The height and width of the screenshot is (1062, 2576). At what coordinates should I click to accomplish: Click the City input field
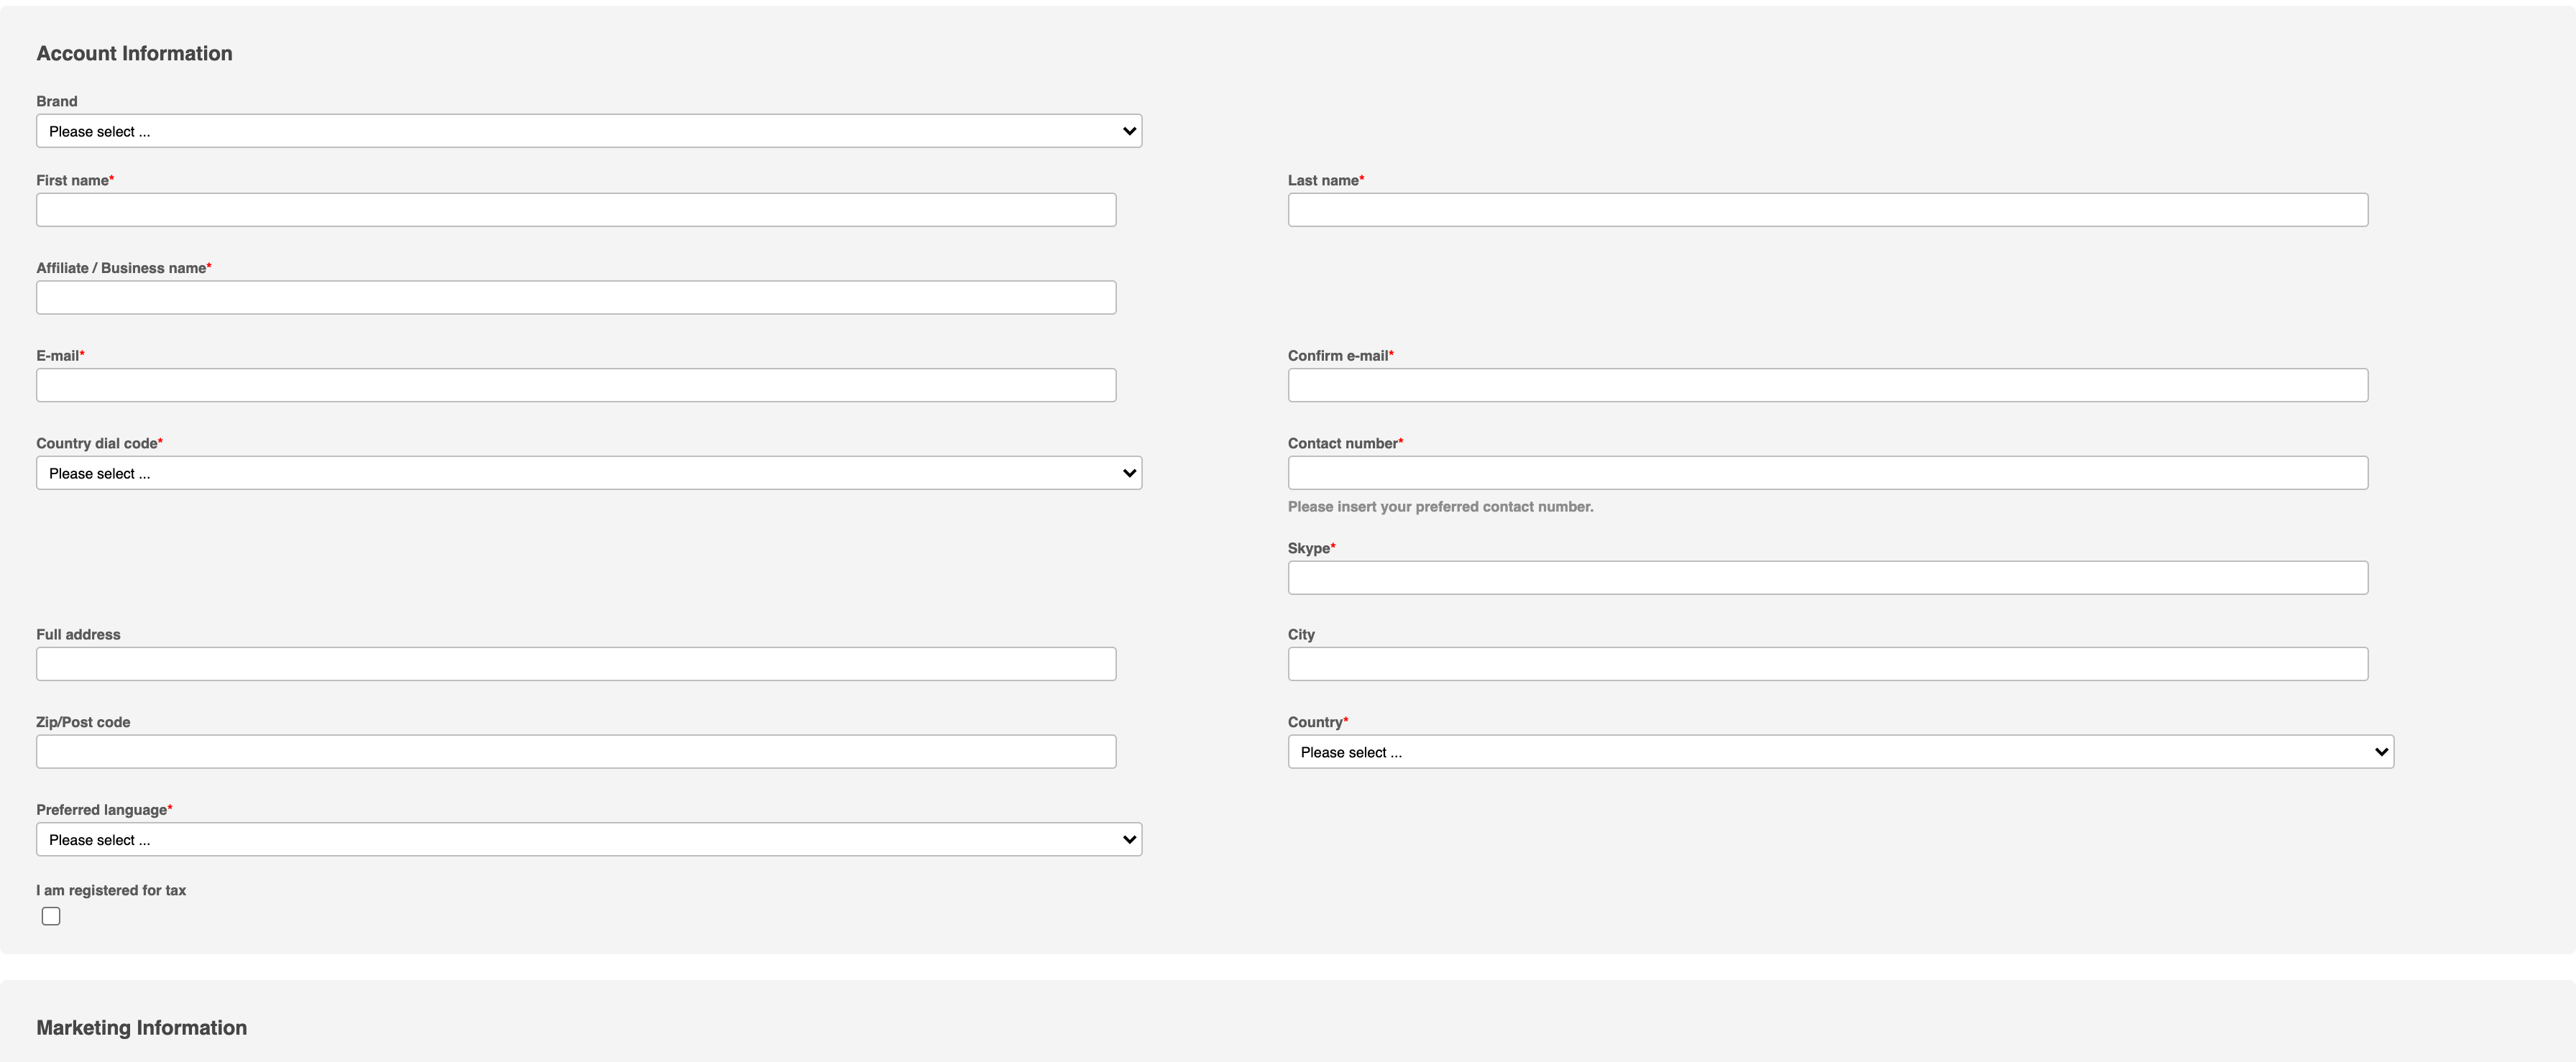tap(1827, 663)
